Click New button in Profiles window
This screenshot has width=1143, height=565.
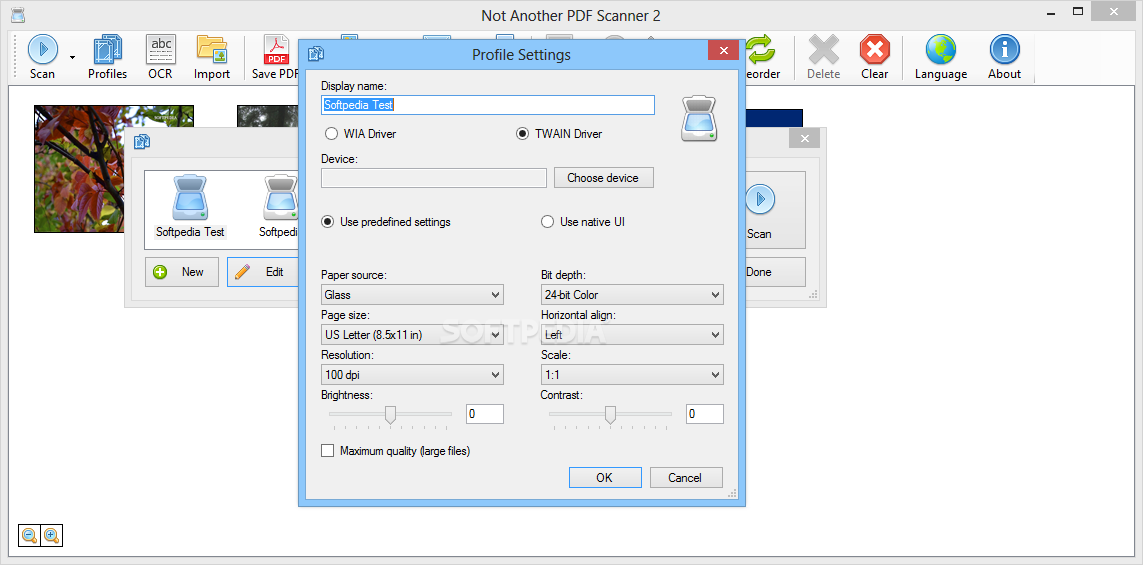click(182, 272)
